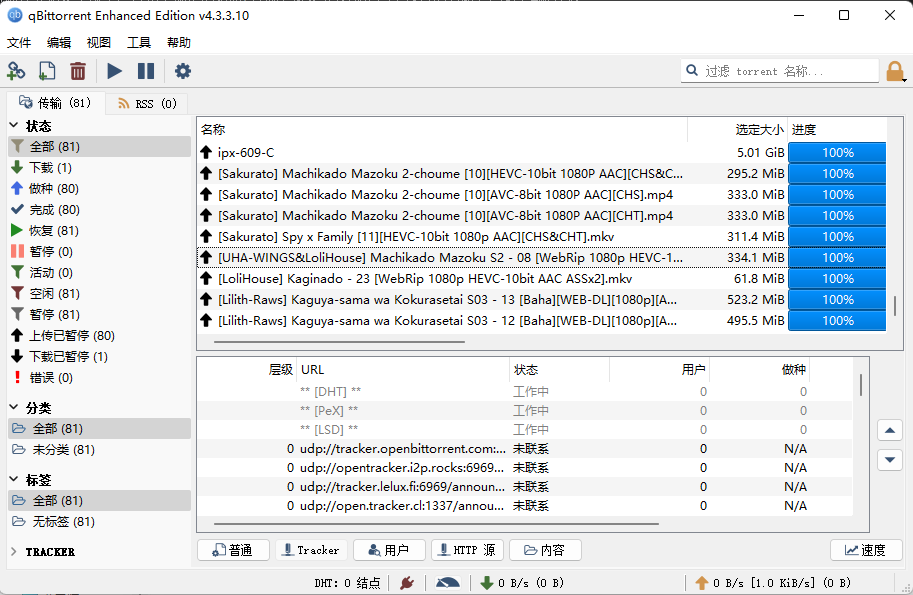Open the 编辑 menu
Screen dimensions: 913x595
59,42
